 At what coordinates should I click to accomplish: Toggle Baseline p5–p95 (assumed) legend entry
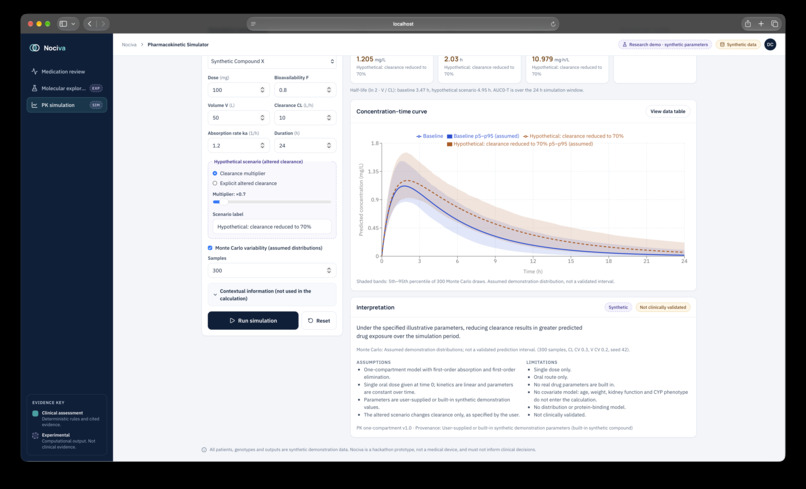coord(483,136)
